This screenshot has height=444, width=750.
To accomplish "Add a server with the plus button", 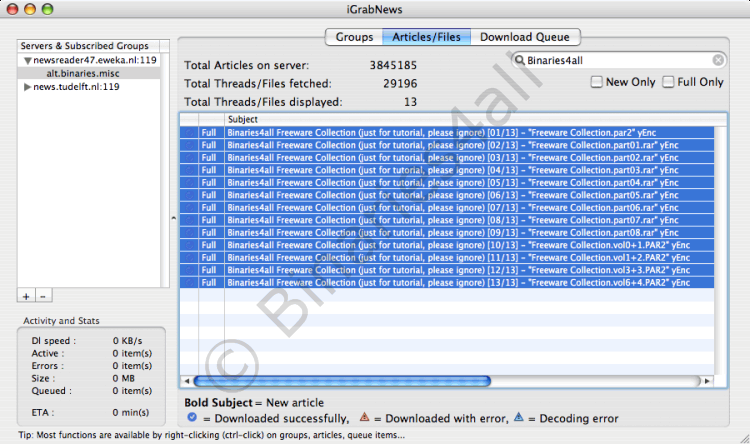I will click(x=26, y=296).
